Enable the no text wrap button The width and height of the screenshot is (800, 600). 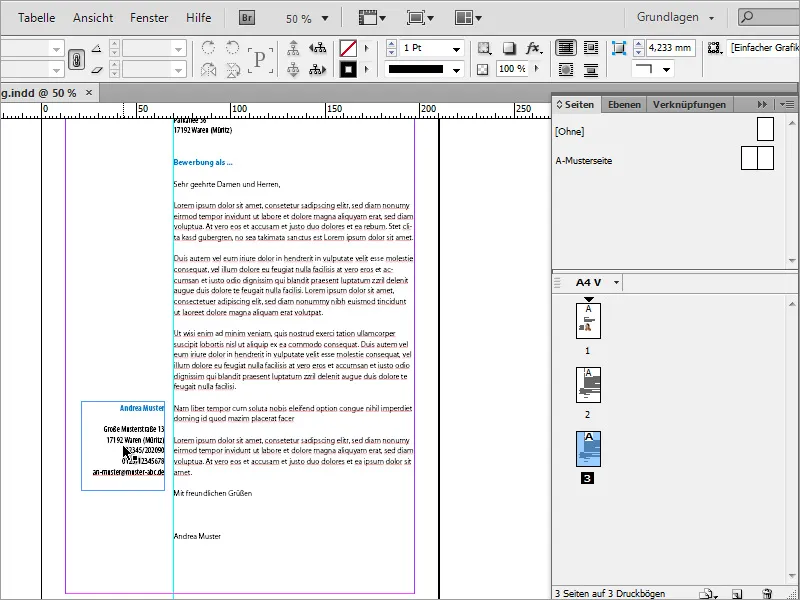click(566, 48)
